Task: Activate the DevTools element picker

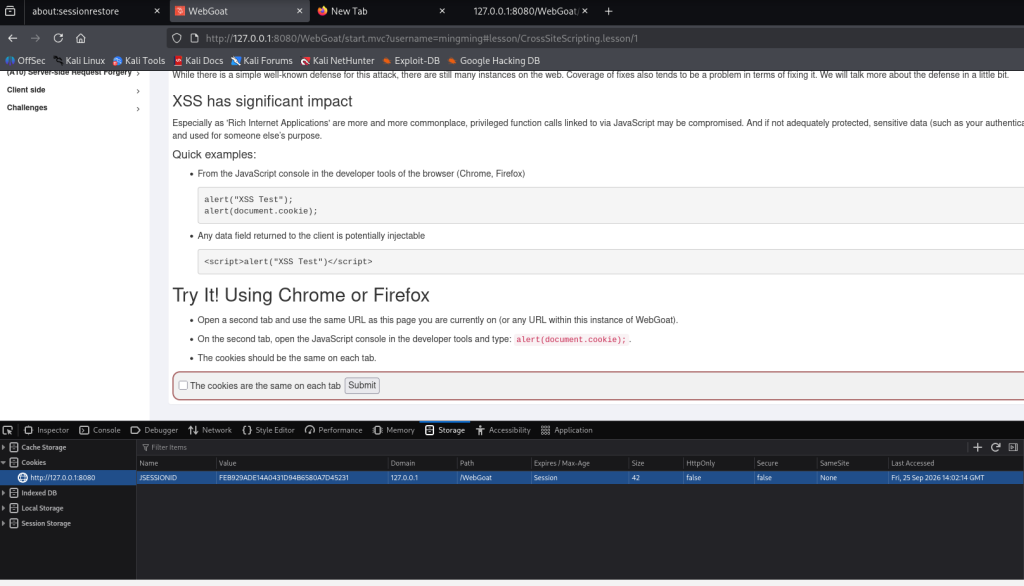Action: pos(8,430)
